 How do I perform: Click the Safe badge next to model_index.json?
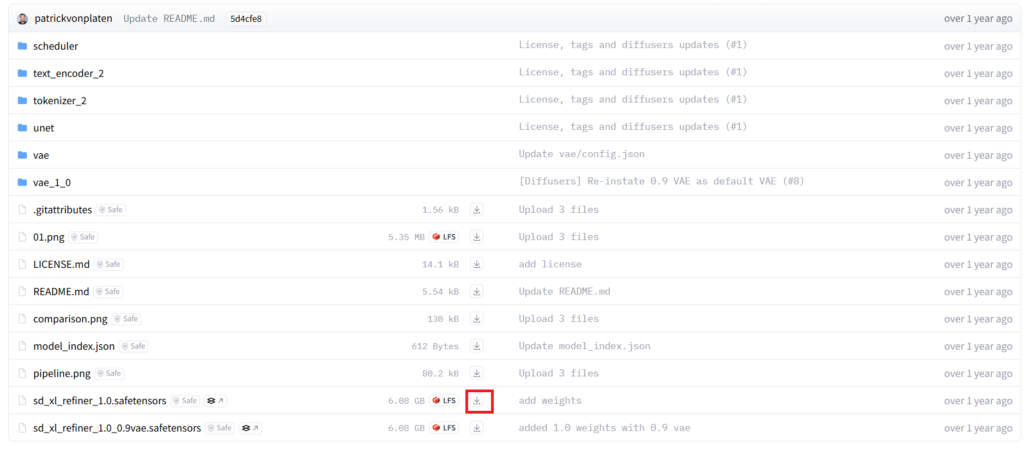coord(133,346)
